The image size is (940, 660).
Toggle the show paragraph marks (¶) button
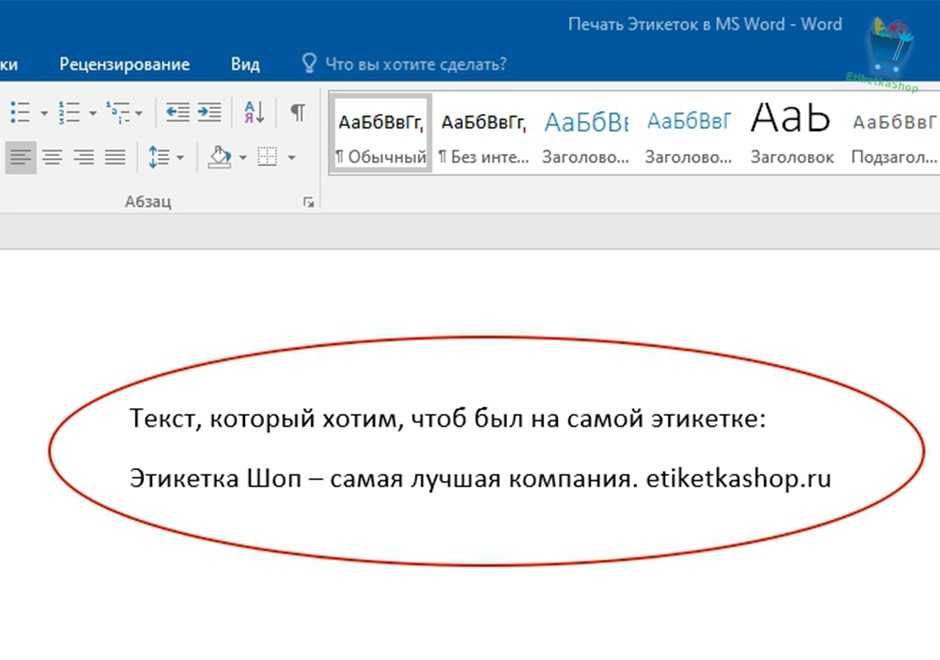coord(297,112)
